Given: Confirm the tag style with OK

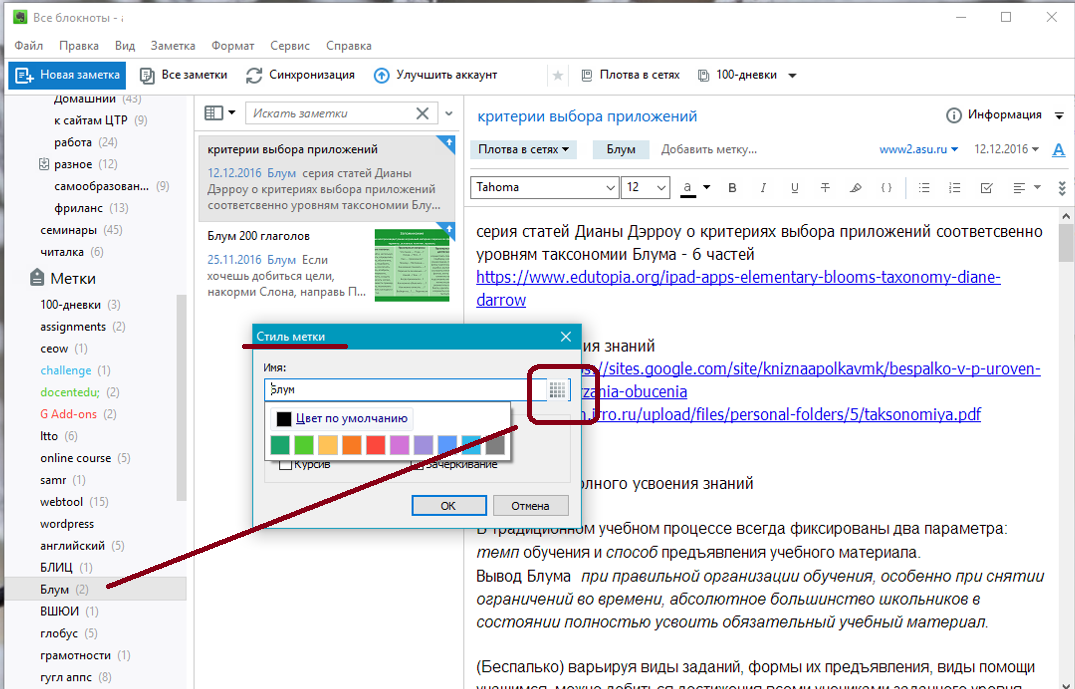Looking at the screenshot, I should tap(448, 506).
